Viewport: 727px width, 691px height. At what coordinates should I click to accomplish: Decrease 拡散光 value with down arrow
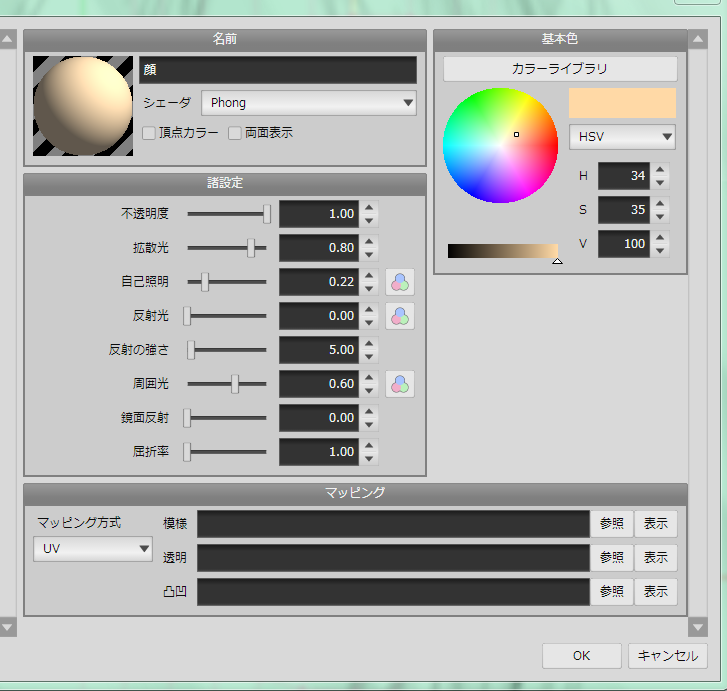[370, 254]
